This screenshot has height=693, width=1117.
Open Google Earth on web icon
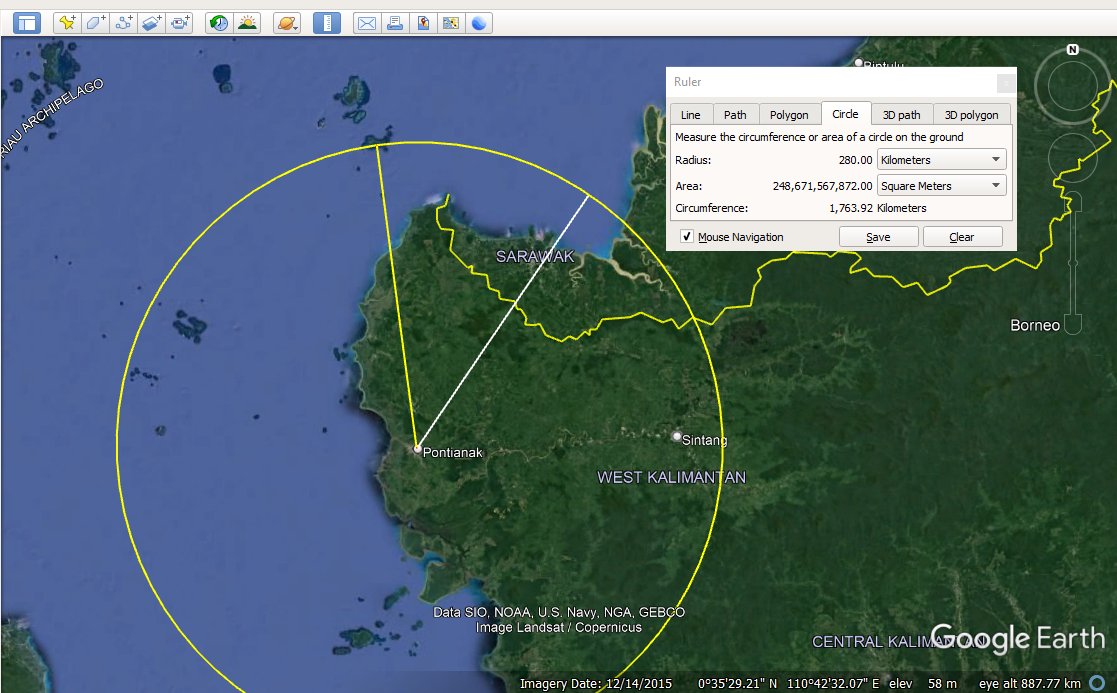(x=479, y=23)
